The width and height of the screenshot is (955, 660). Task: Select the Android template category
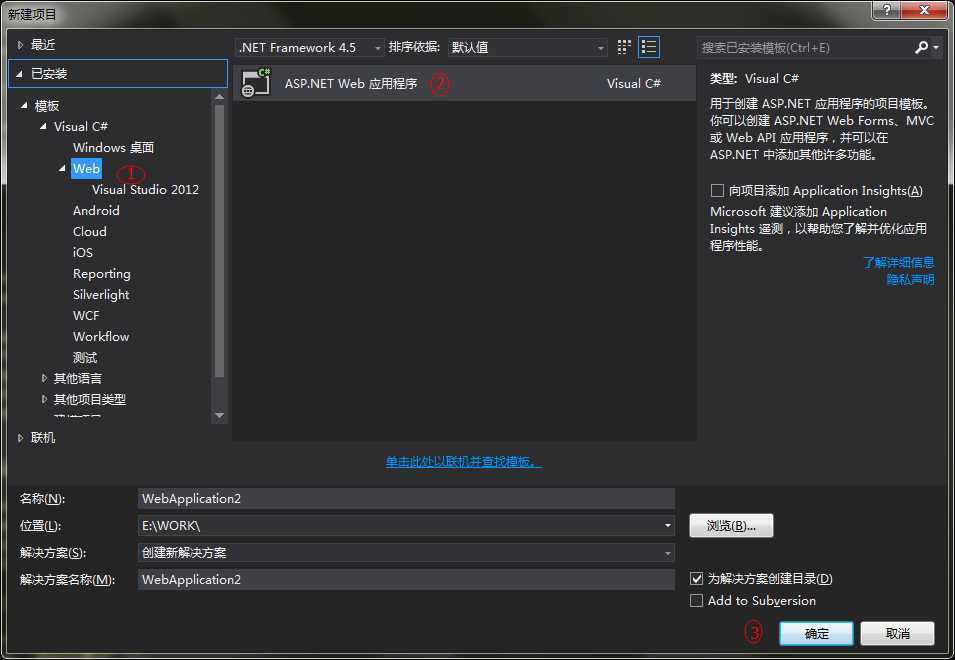pos(96,211)
